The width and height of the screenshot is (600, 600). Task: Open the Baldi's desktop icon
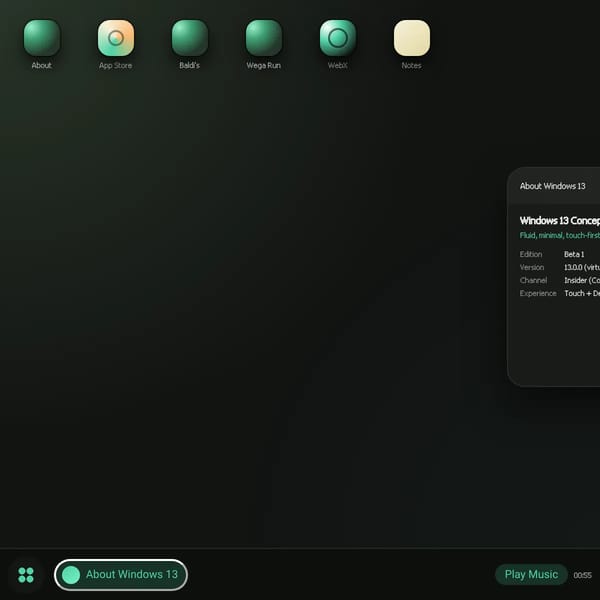[x=190, y=38]
